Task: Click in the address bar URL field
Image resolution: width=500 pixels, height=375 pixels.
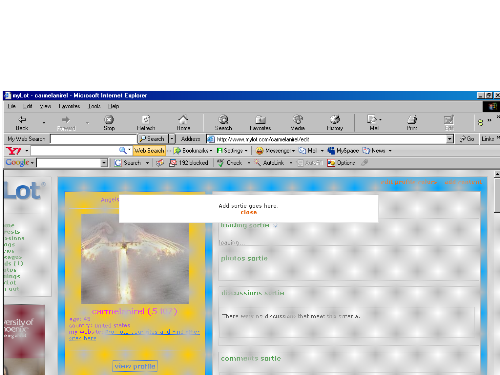Action: click(330, 139)
